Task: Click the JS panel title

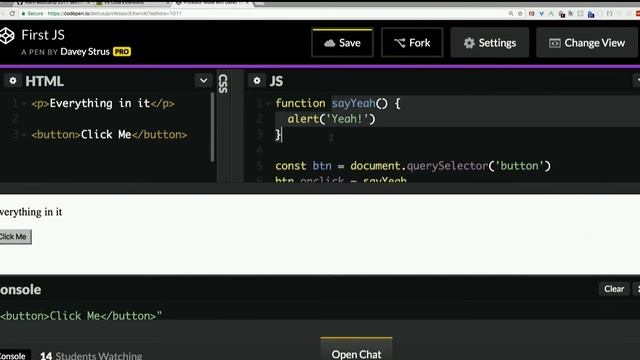Action: click(x=276, y=81)
